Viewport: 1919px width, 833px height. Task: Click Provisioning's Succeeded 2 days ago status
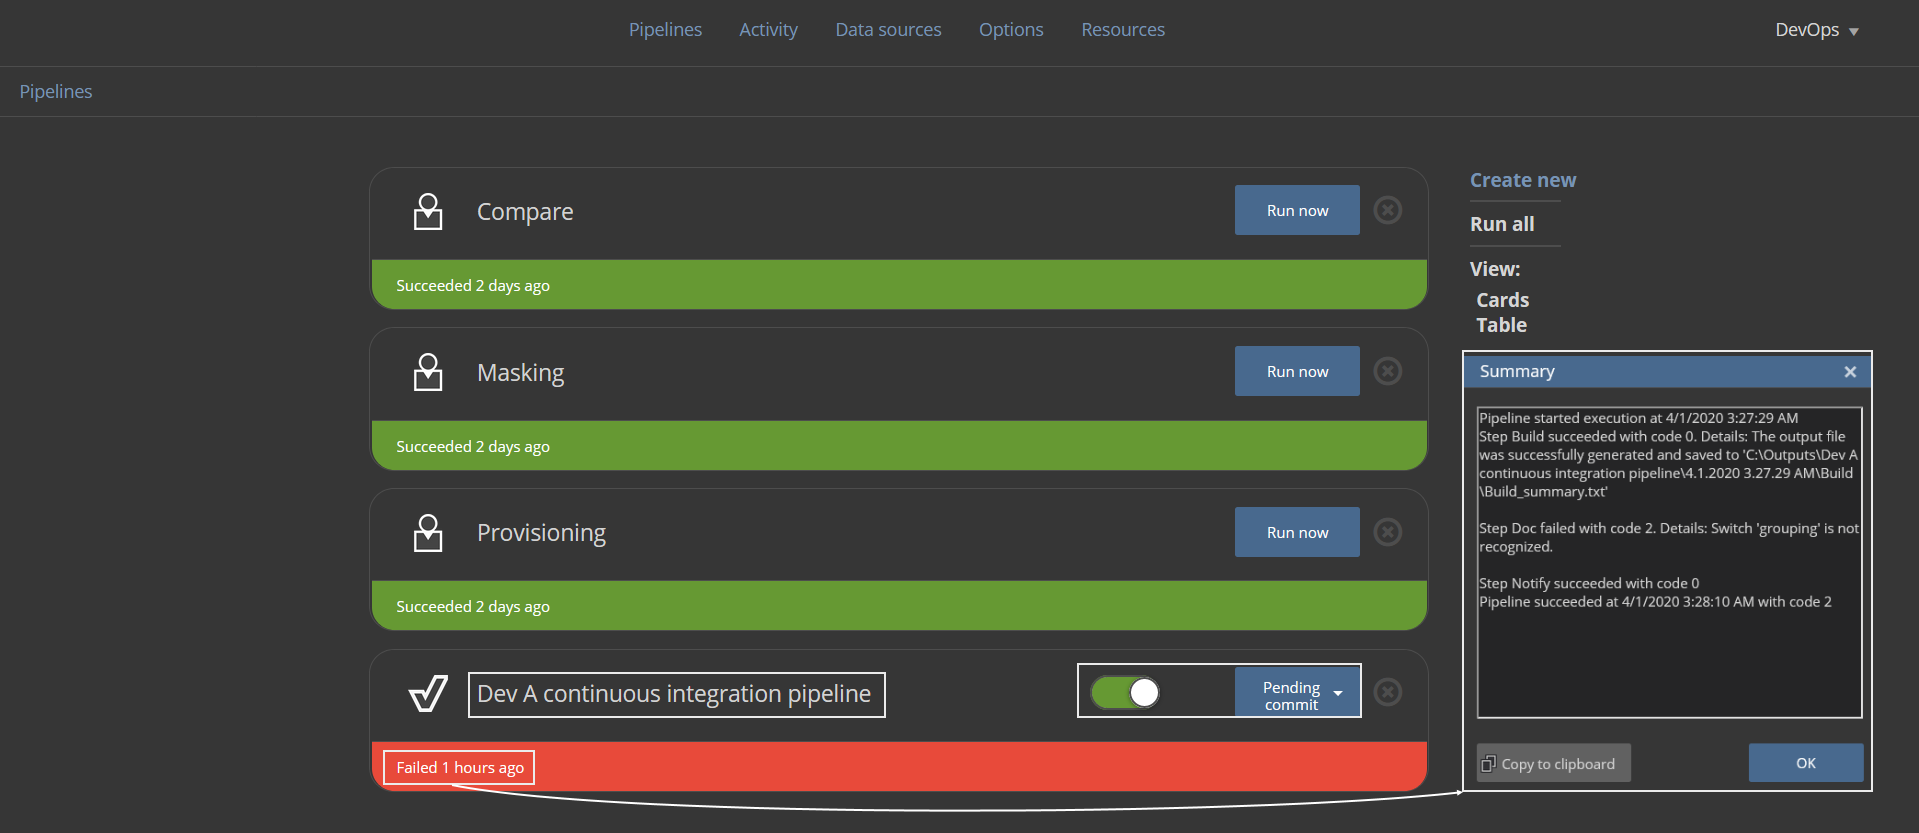pos(473,607)
